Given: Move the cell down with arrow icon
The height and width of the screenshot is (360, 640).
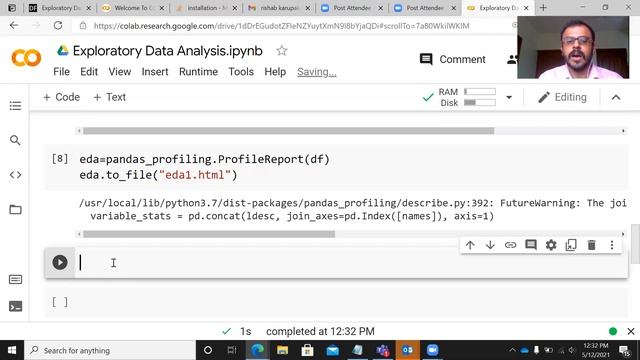Looking at the screenshot, I should coord(490,245).
